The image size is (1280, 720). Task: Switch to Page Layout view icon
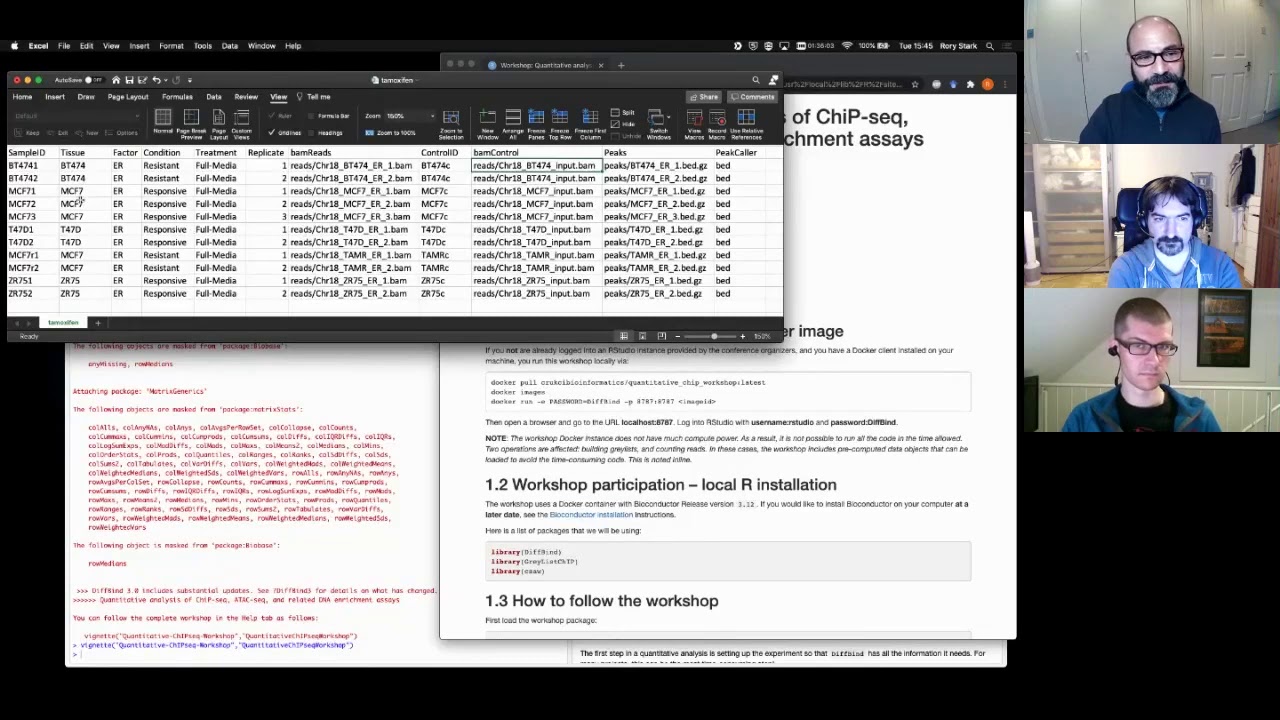[x=218, y=118]
